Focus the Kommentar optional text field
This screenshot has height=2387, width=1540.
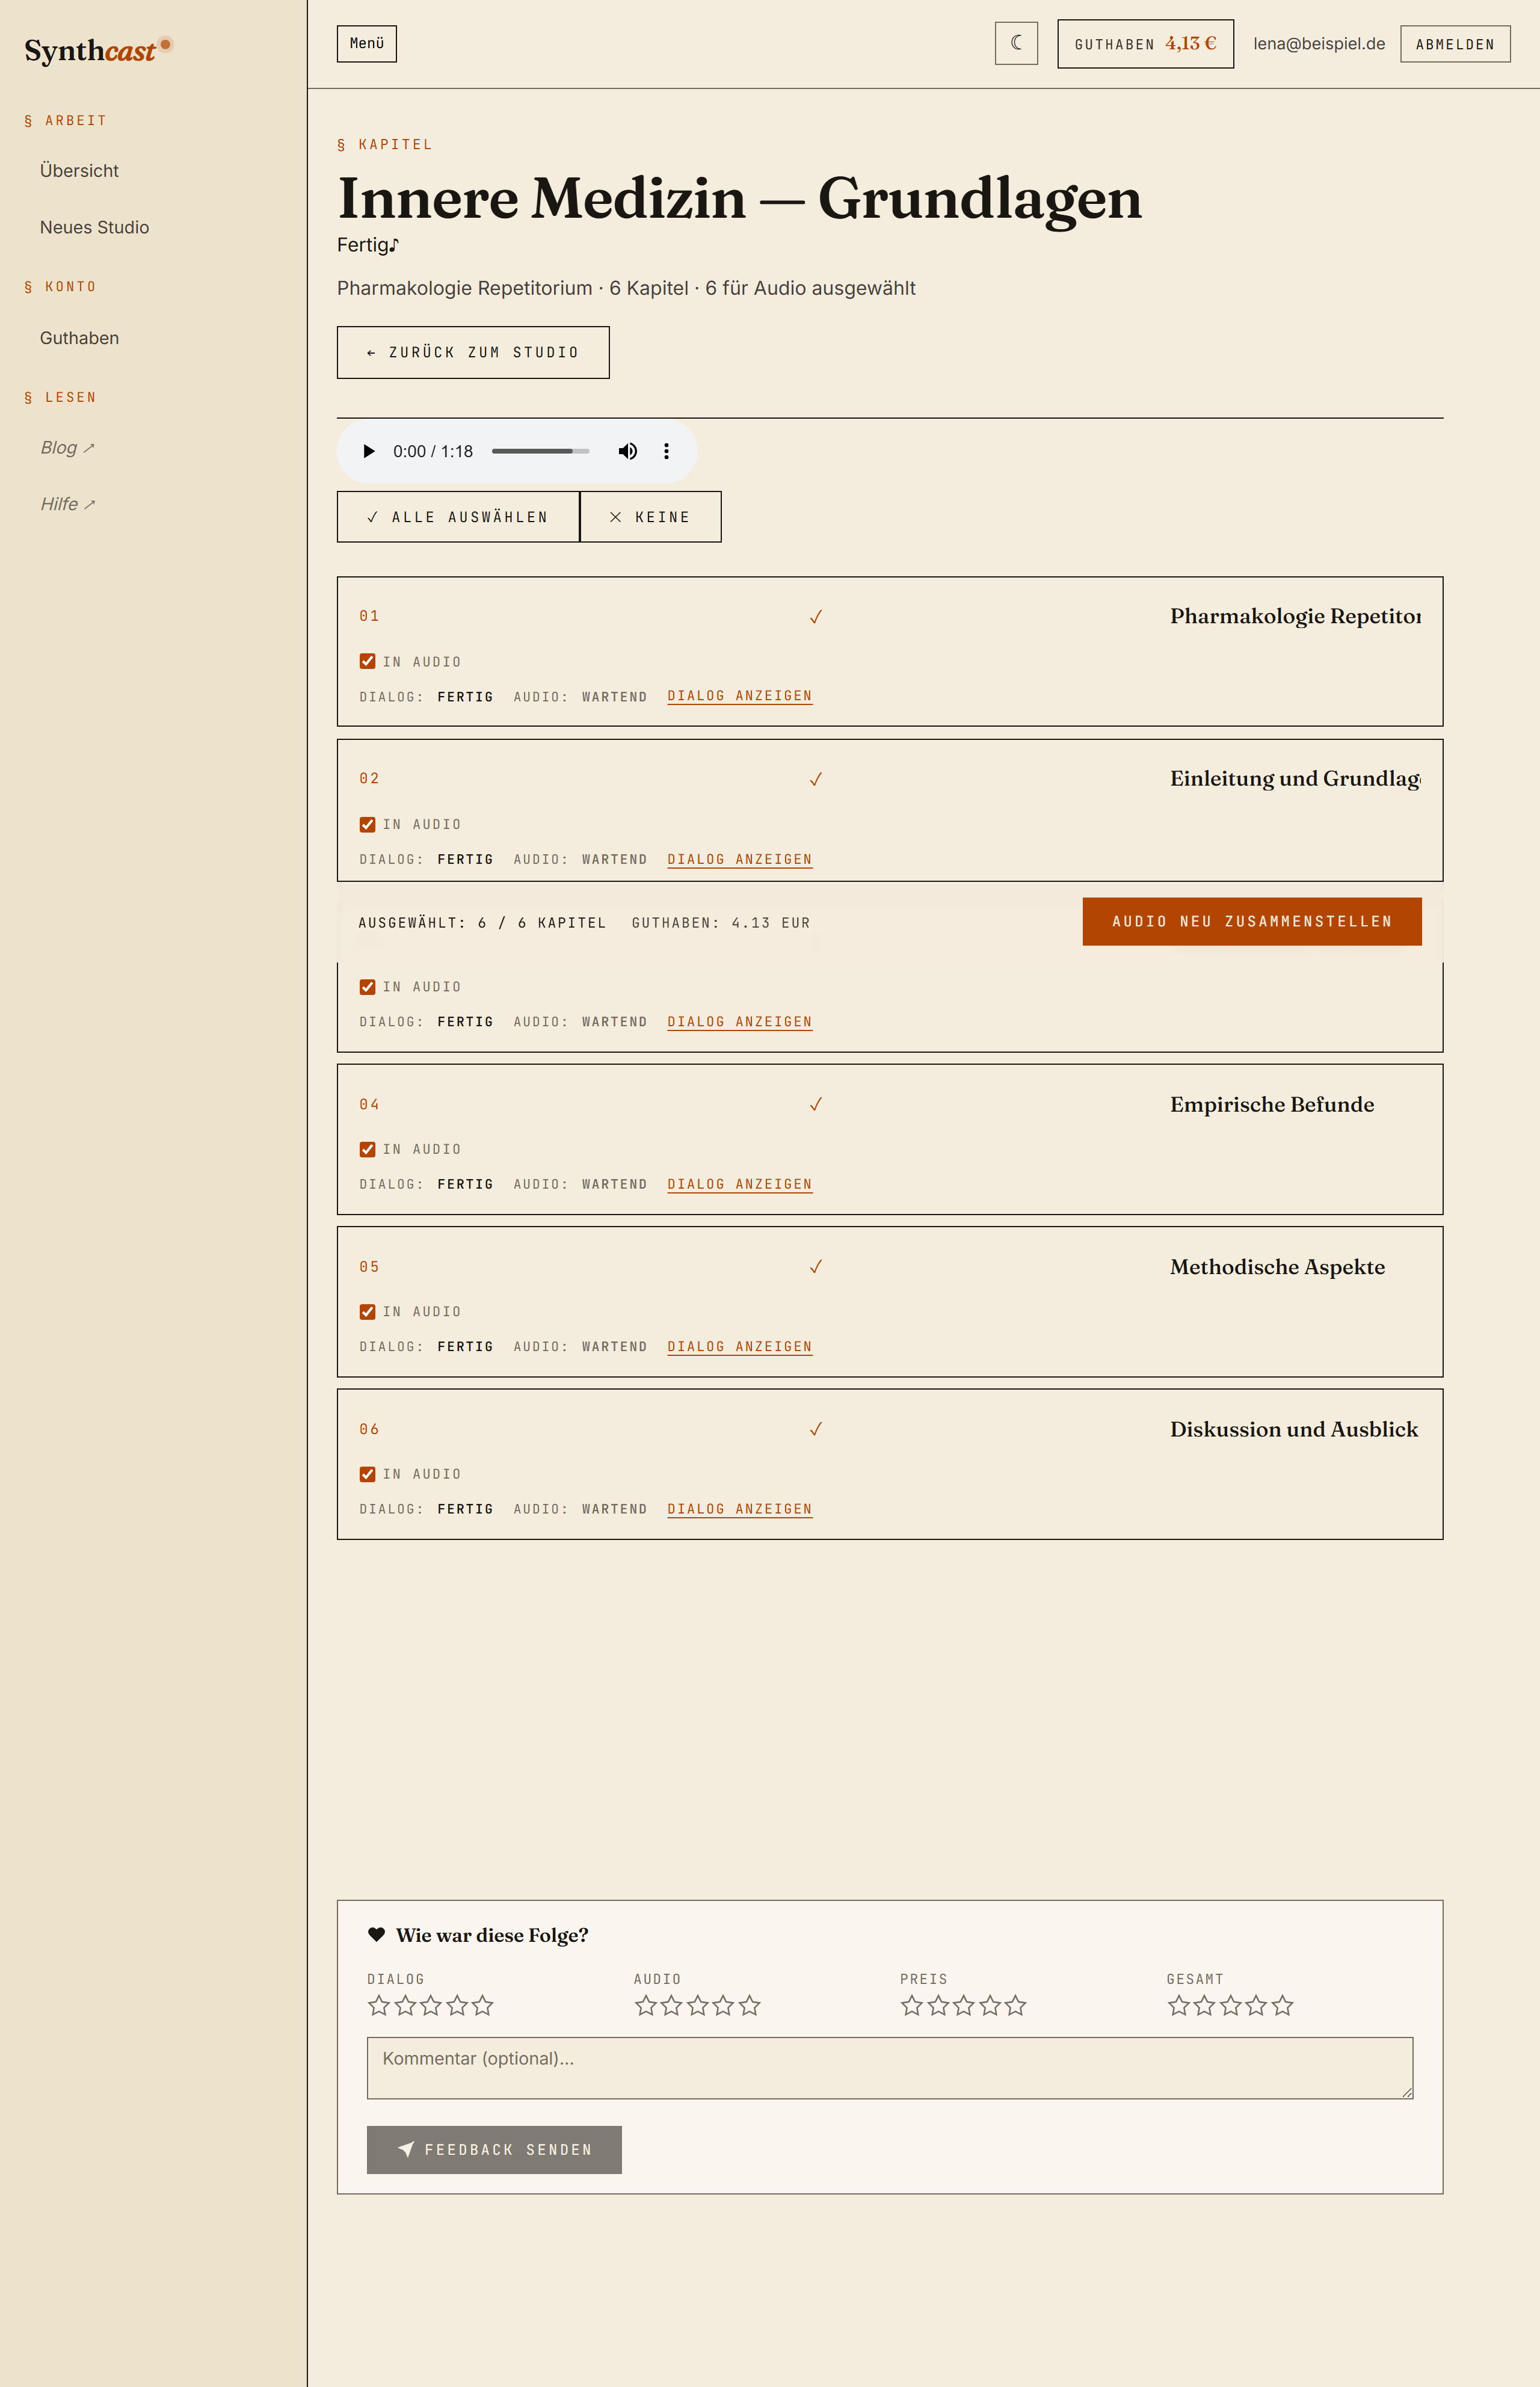click(890, 2068)
